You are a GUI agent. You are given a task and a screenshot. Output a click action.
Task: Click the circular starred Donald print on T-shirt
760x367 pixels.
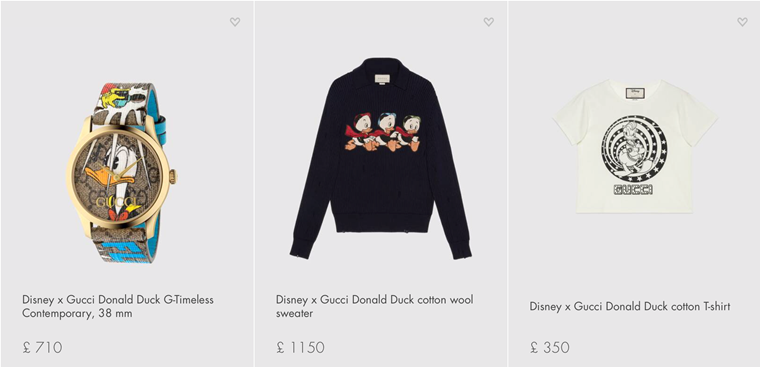click(x=634, y=148)
